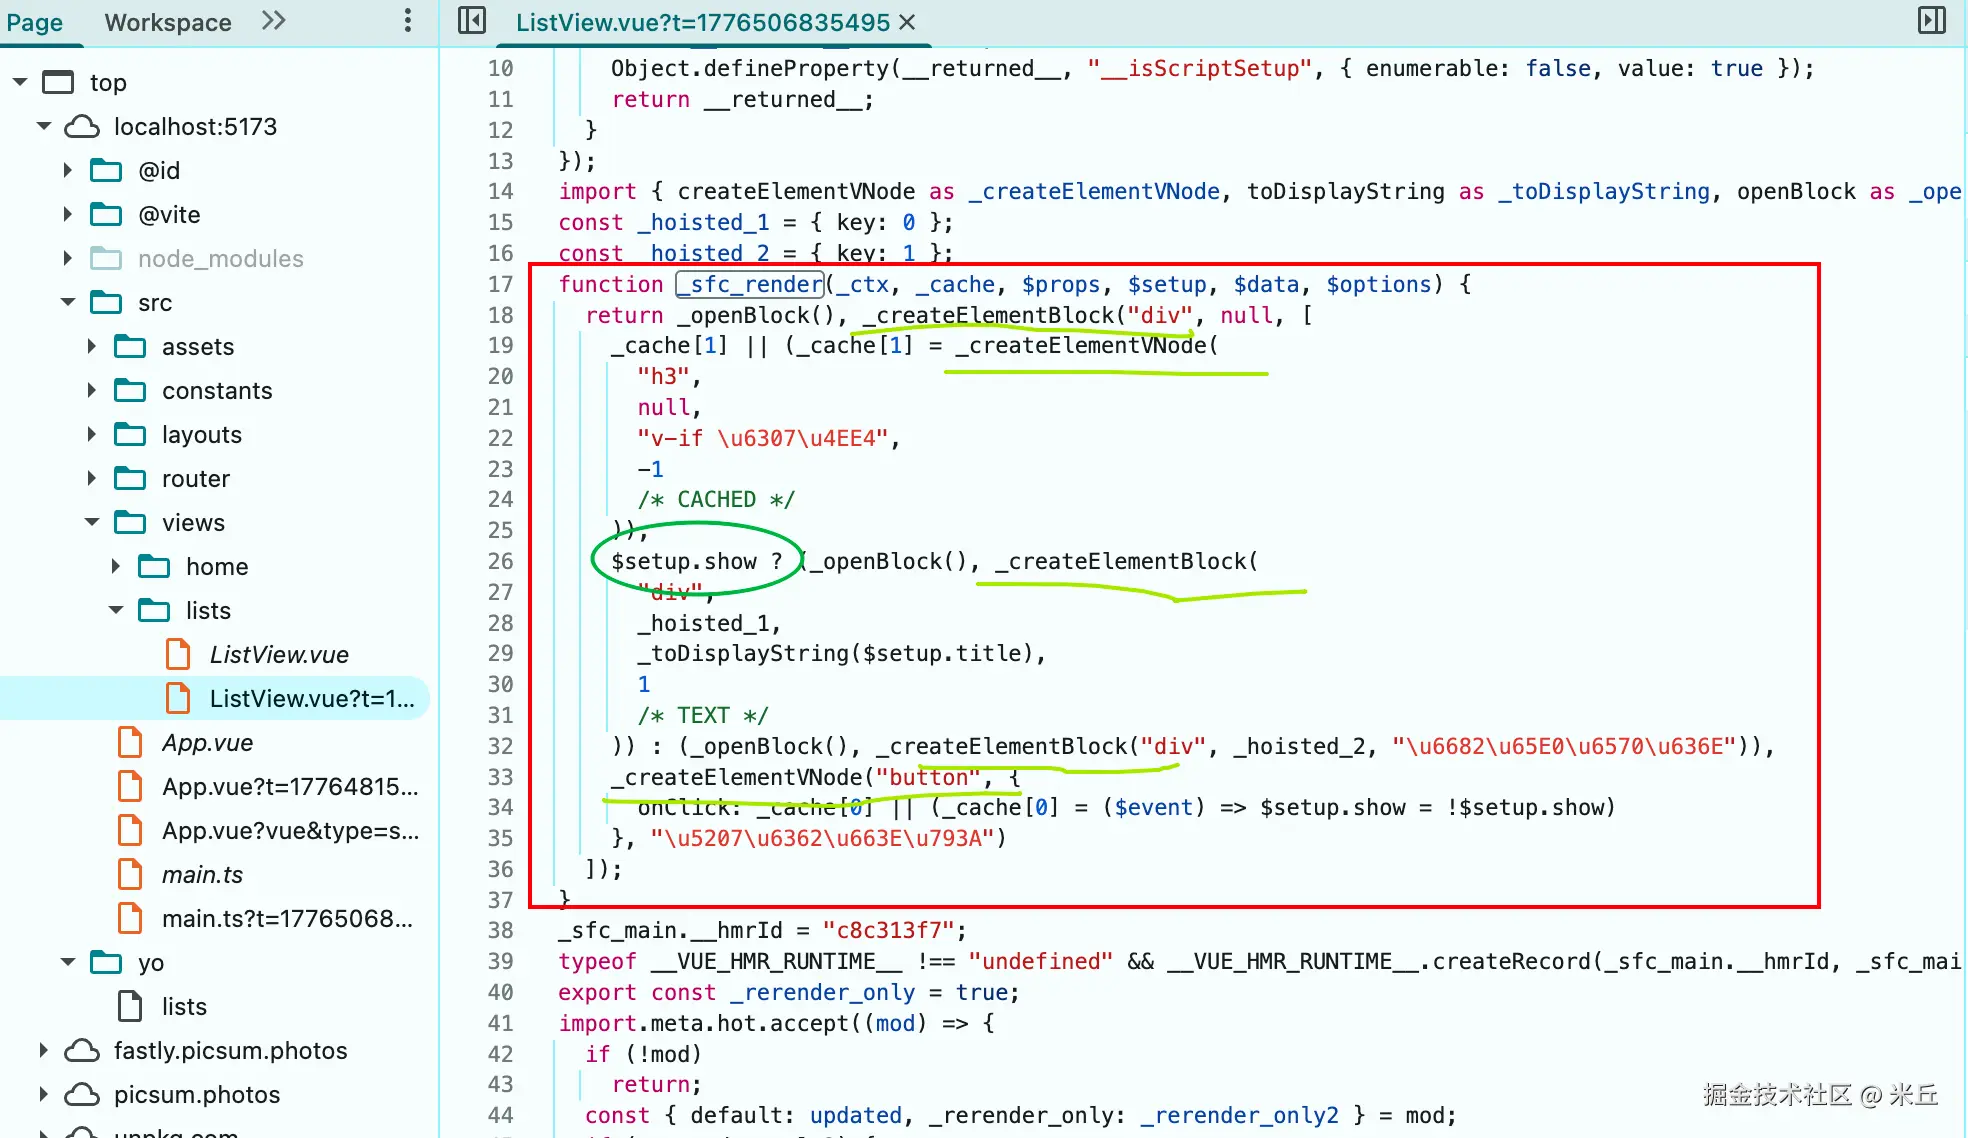Collapse the src folder

coord(68,303)
